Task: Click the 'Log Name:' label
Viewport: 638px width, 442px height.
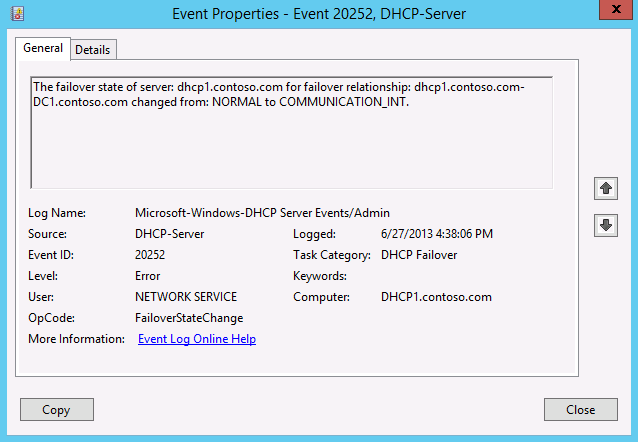Action: click(57, 213)
